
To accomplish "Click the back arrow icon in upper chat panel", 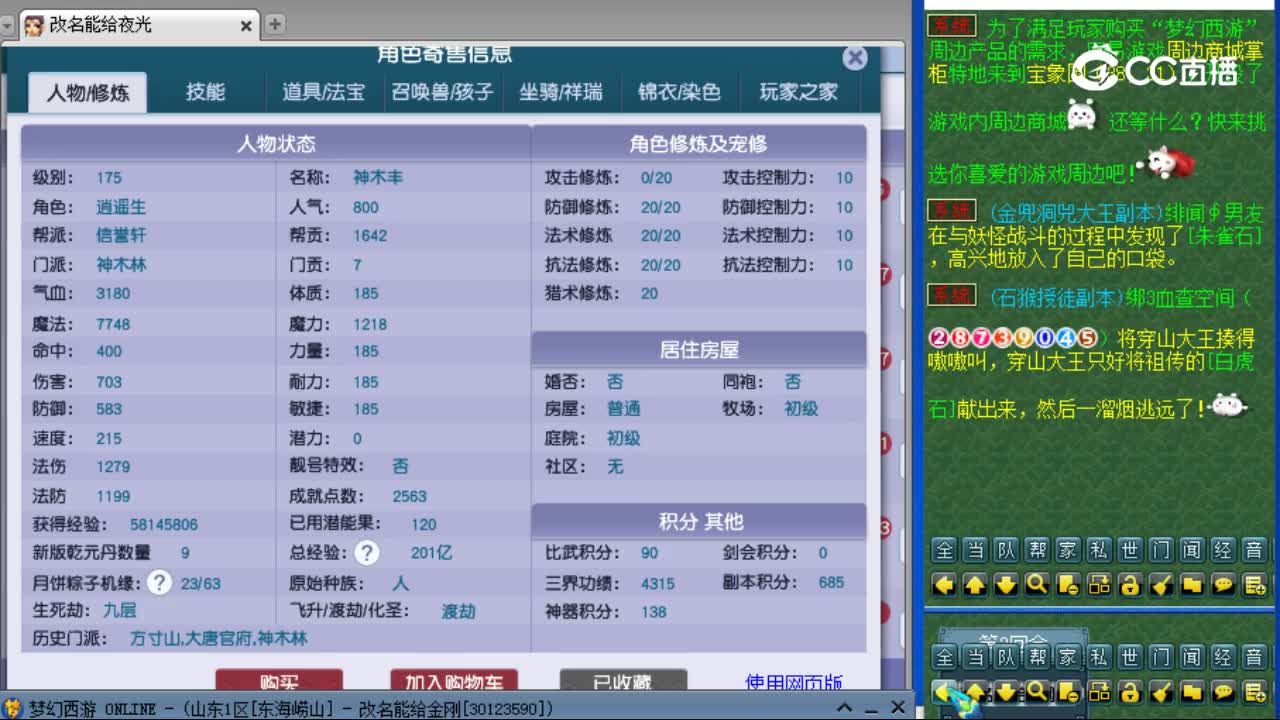I will click(x=943, y=585).
